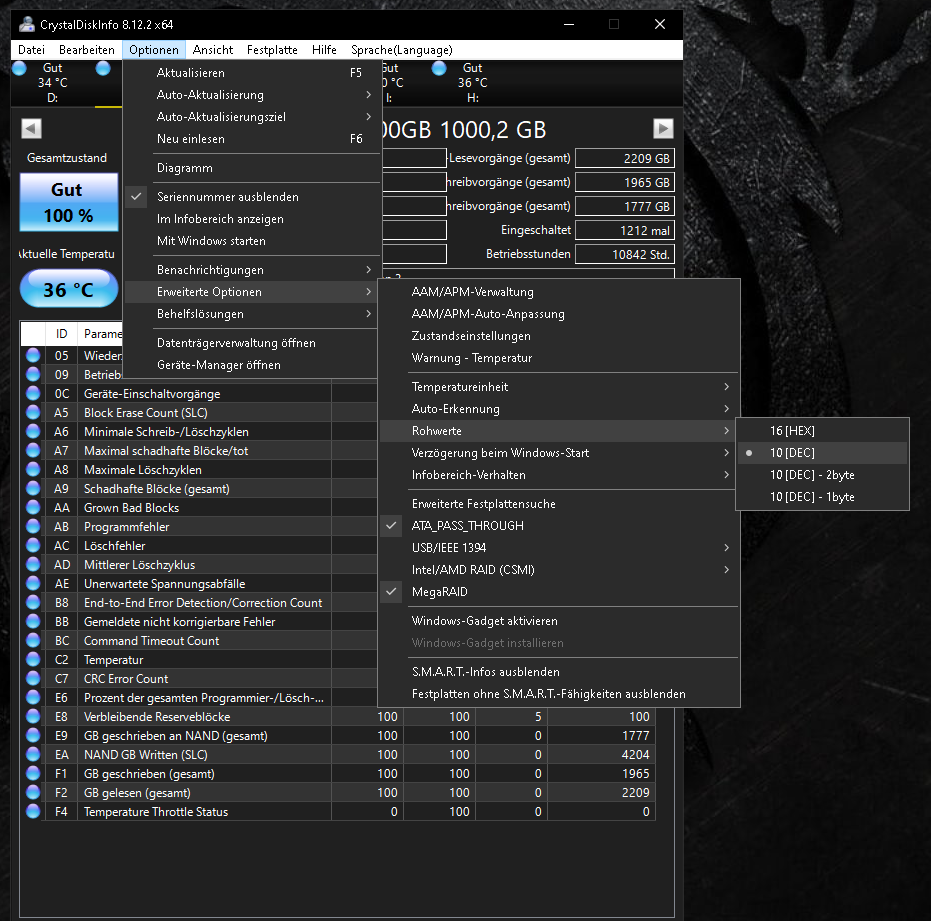Click status orb of Temperature Throttle Status row
Image resolution: width=931 pixels, height=921 pixels.
pyautogui.click(x=33, y=811)
